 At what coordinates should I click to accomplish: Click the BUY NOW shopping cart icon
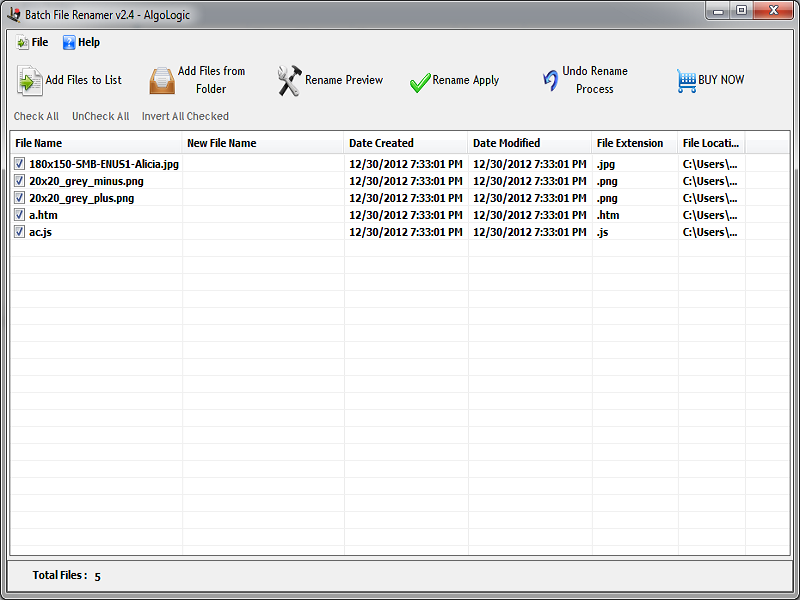tap(686, 81)
